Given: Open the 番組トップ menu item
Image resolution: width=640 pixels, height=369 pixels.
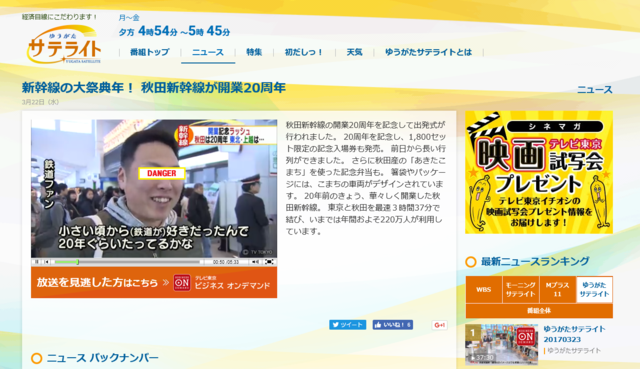Looking at the screenshot, I should [149, 52].
